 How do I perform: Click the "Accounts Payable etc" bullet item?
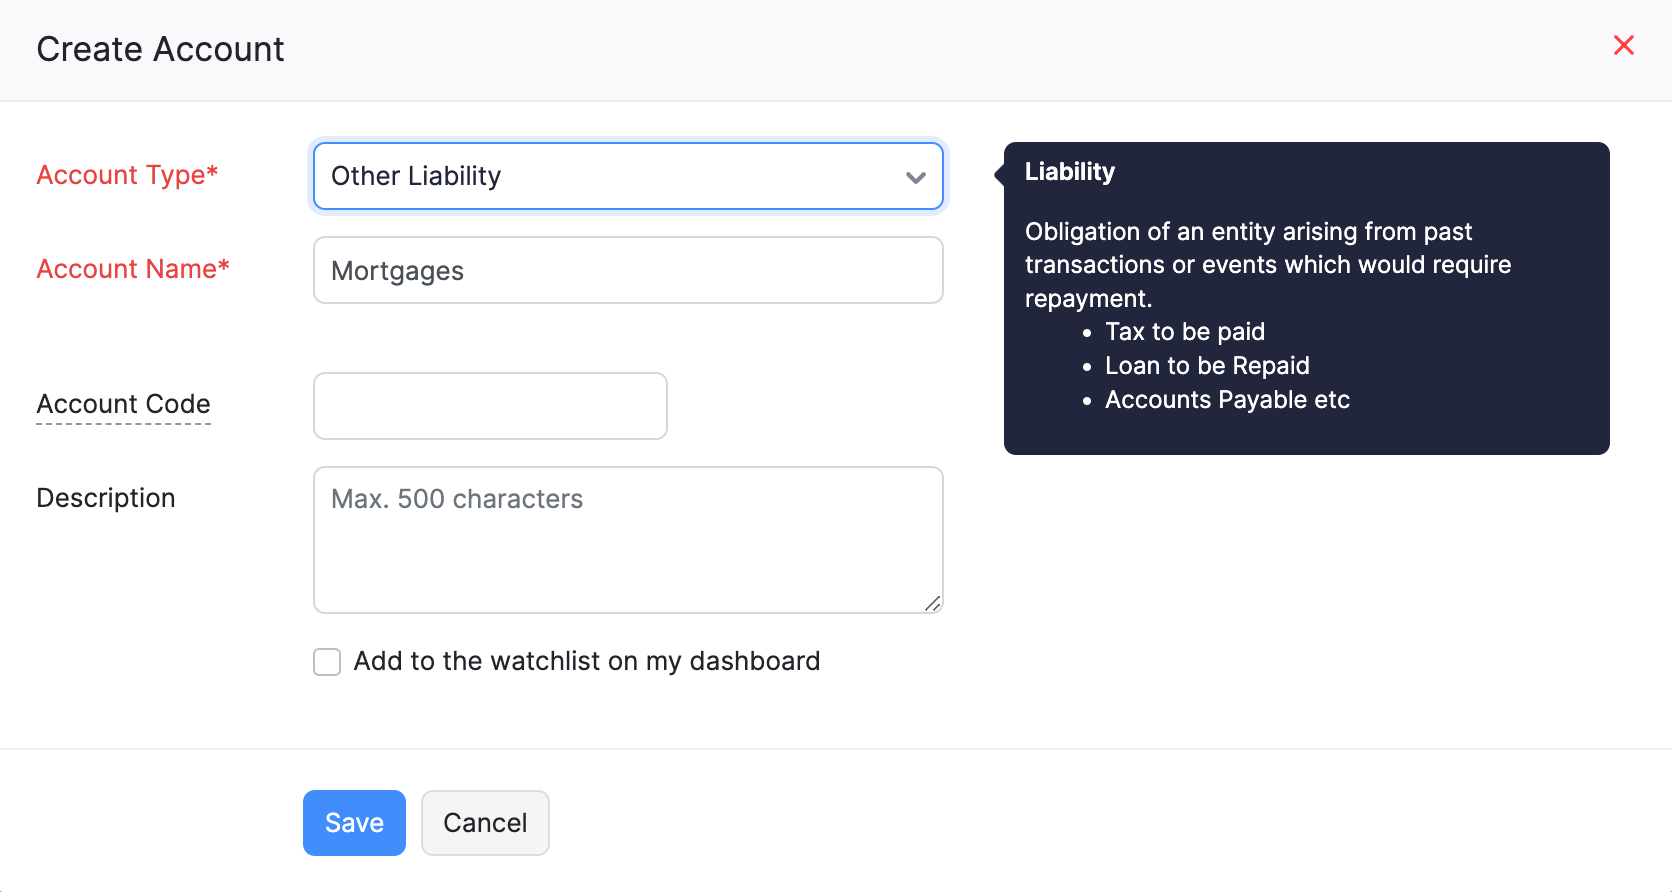tap(1227, 399)
